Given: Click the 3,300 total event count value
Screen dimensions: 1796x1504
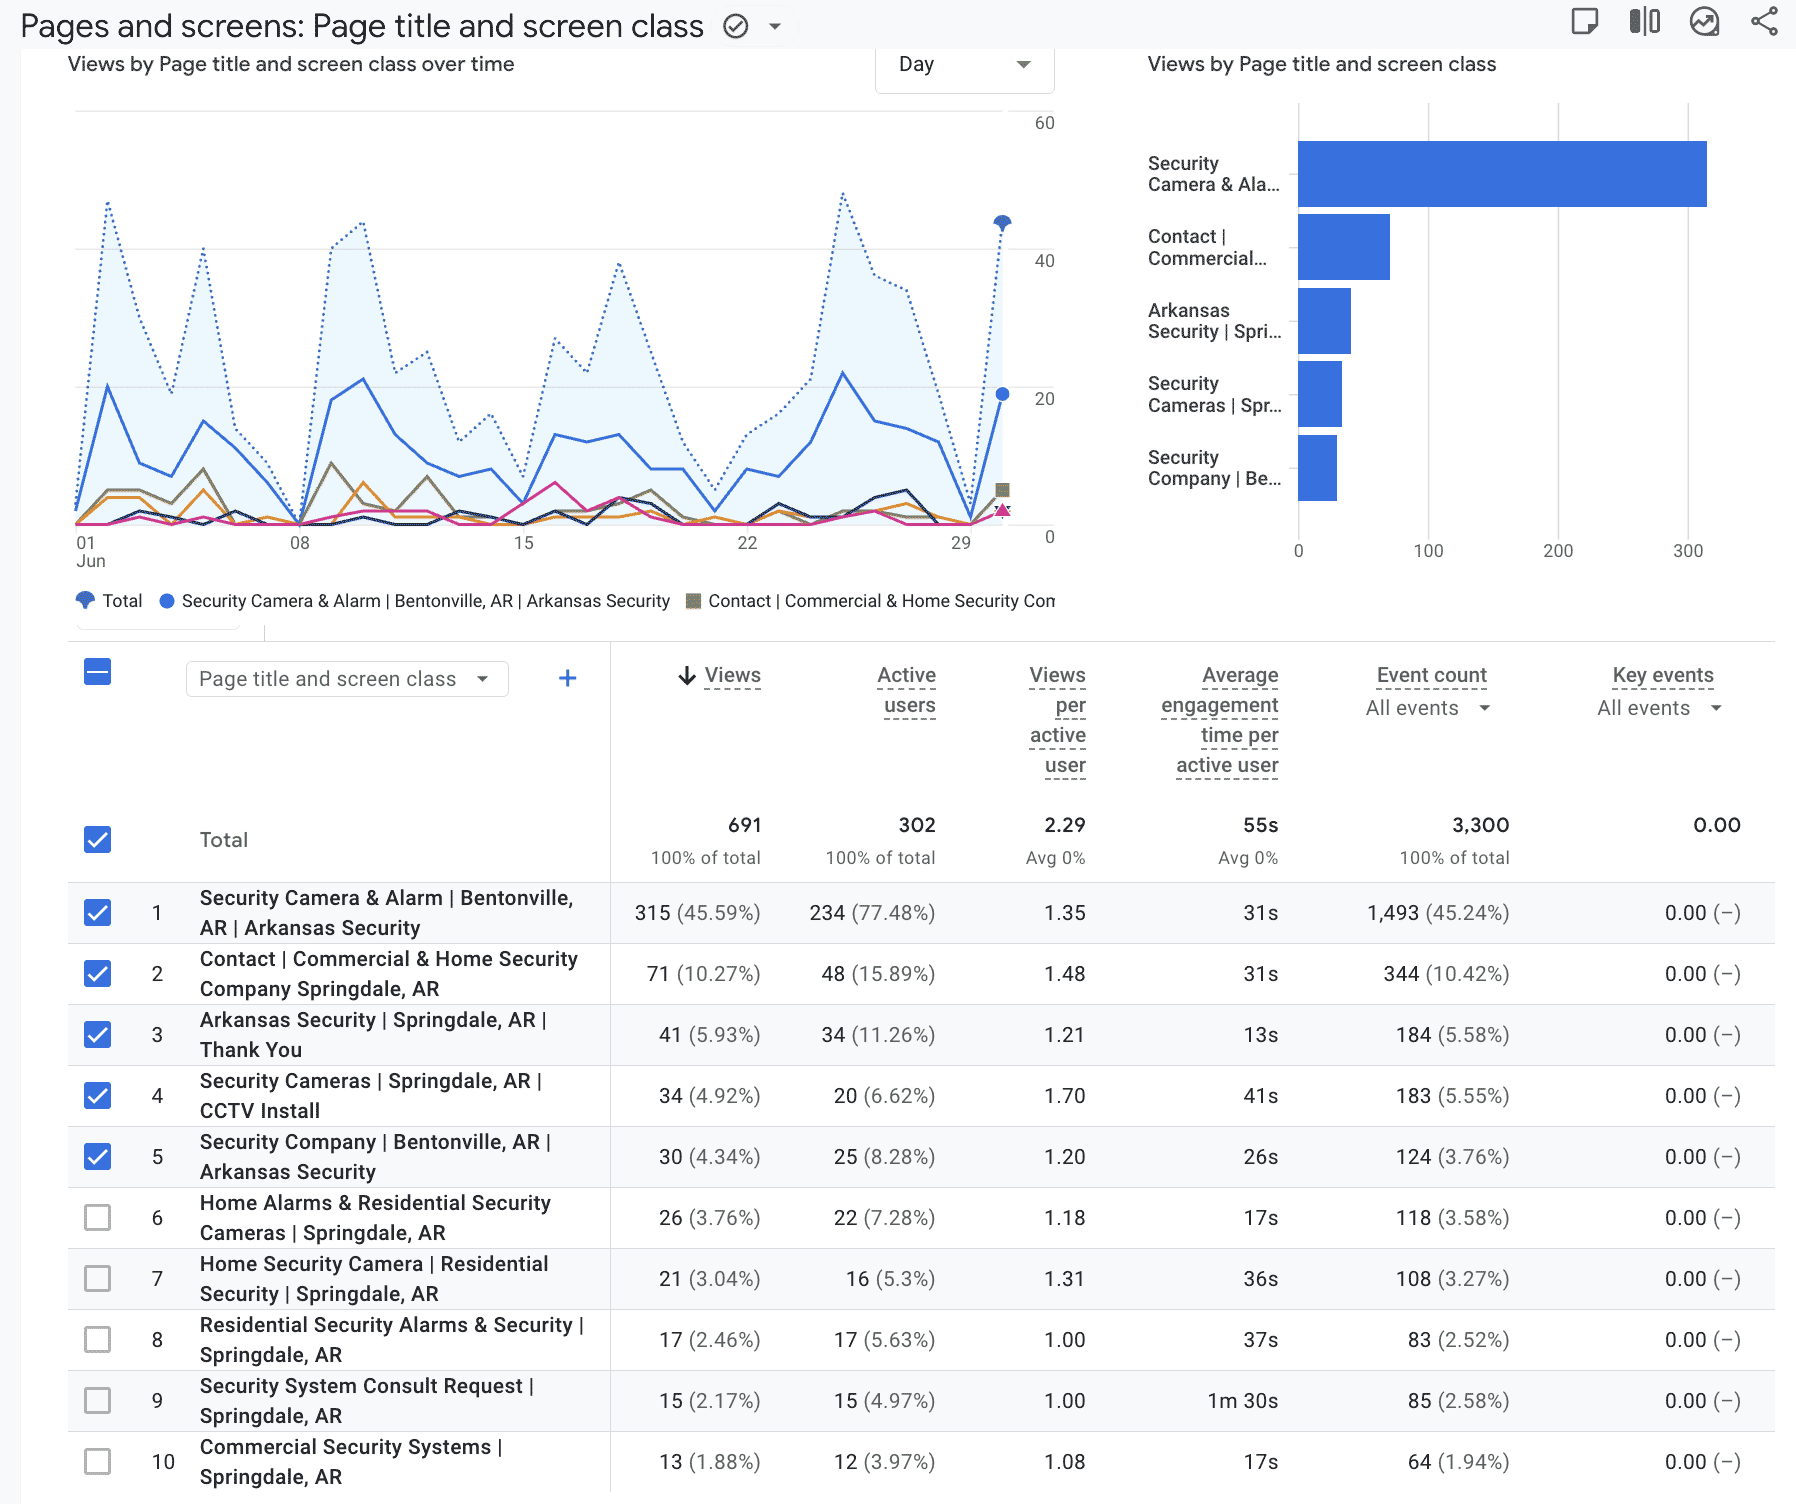Looking at the screenshot, I should coord(1480,825).
